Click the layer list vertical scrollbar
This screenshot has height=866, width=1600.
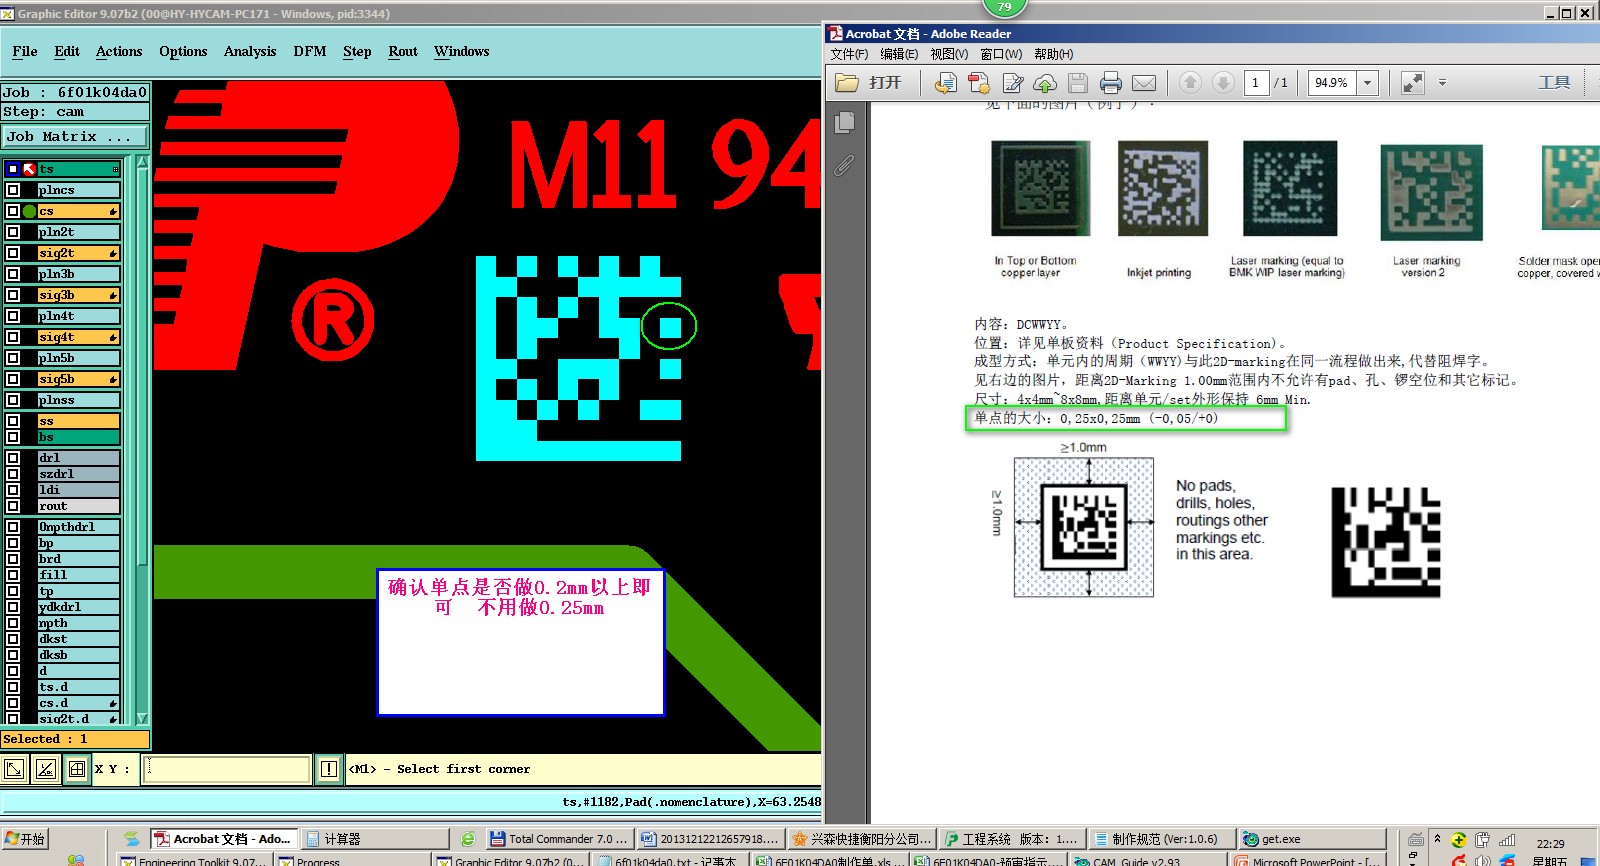pyautogui.click(x=142, y=440)
